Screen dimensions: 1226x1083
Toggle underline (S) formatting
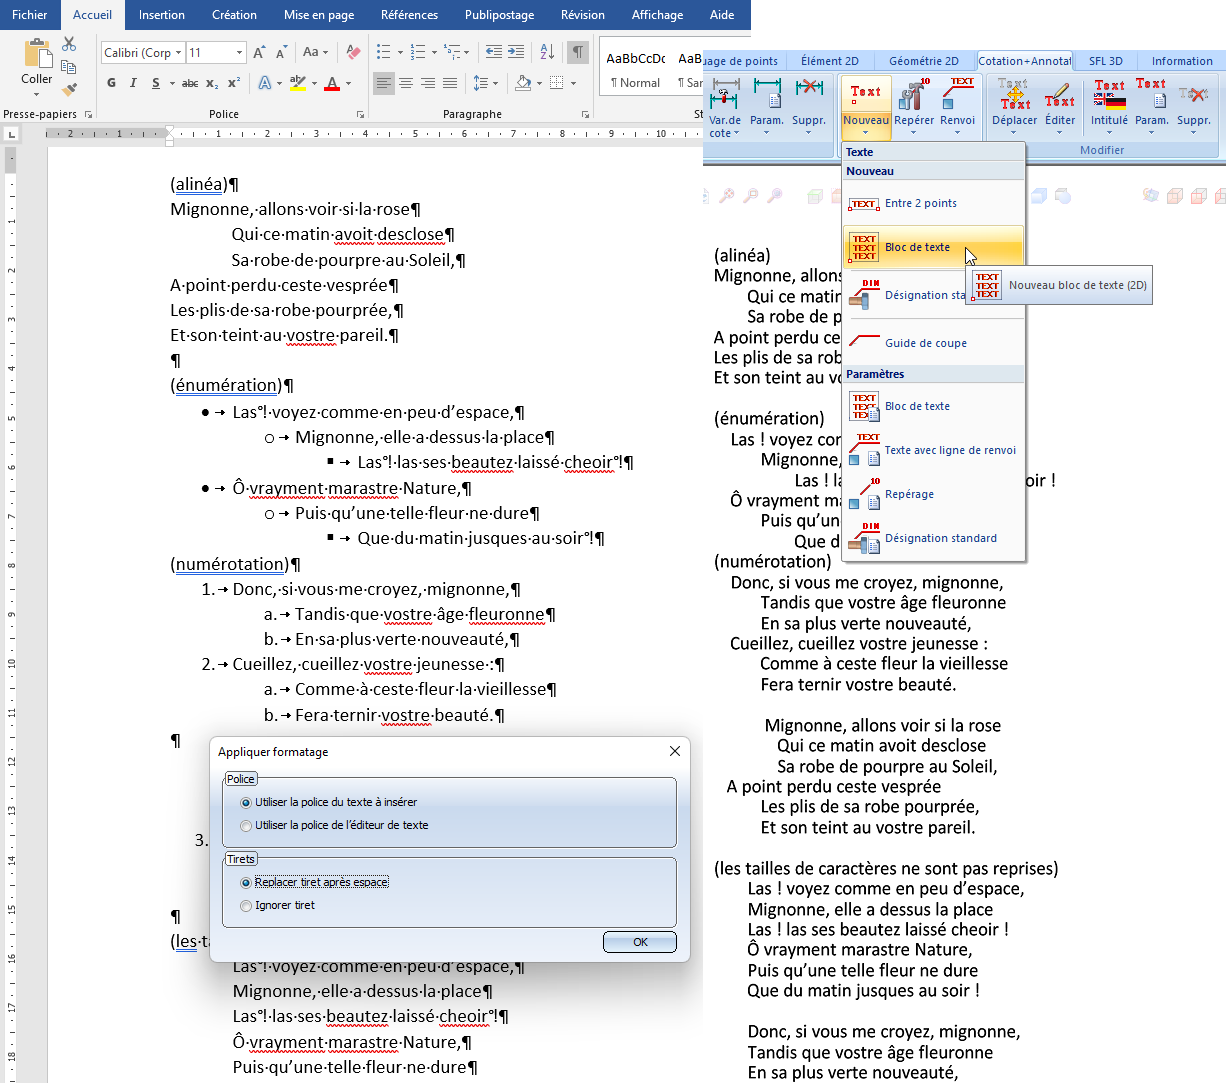155,83
